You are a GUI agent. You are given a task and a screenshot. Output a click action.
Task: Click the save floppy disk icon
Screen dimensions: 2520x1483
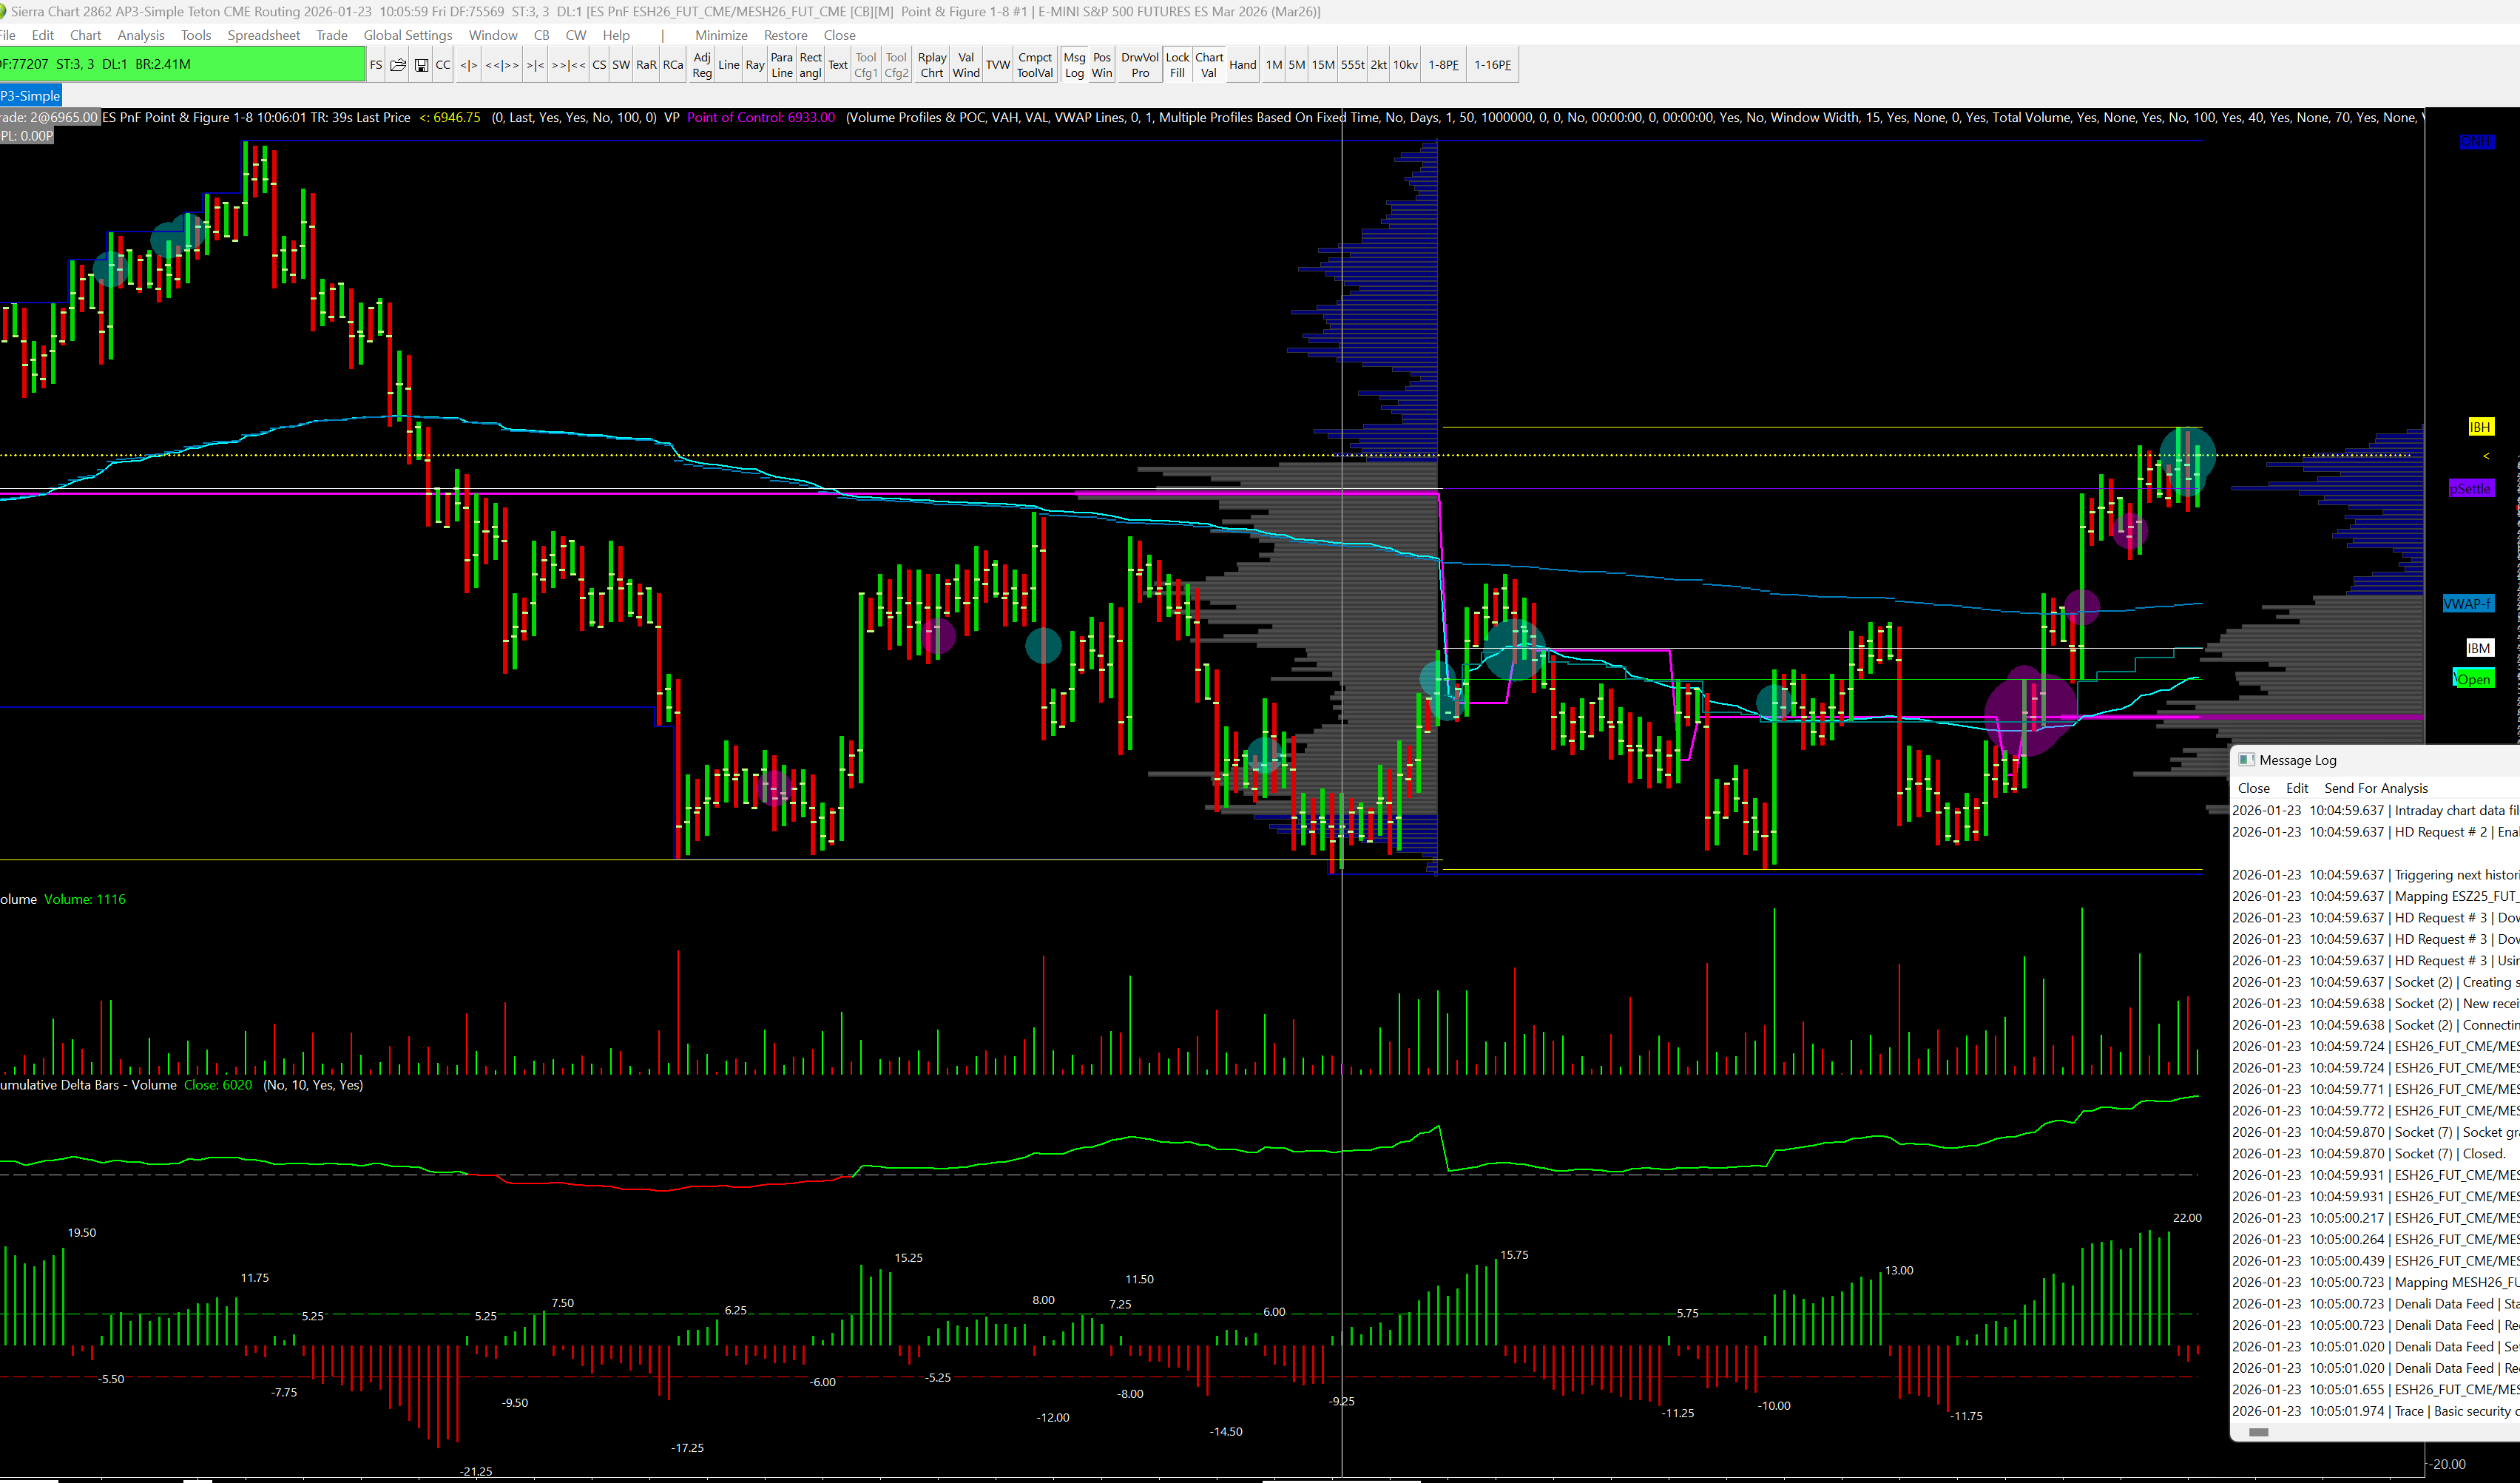pyautogui.click(x=421, y=65)
